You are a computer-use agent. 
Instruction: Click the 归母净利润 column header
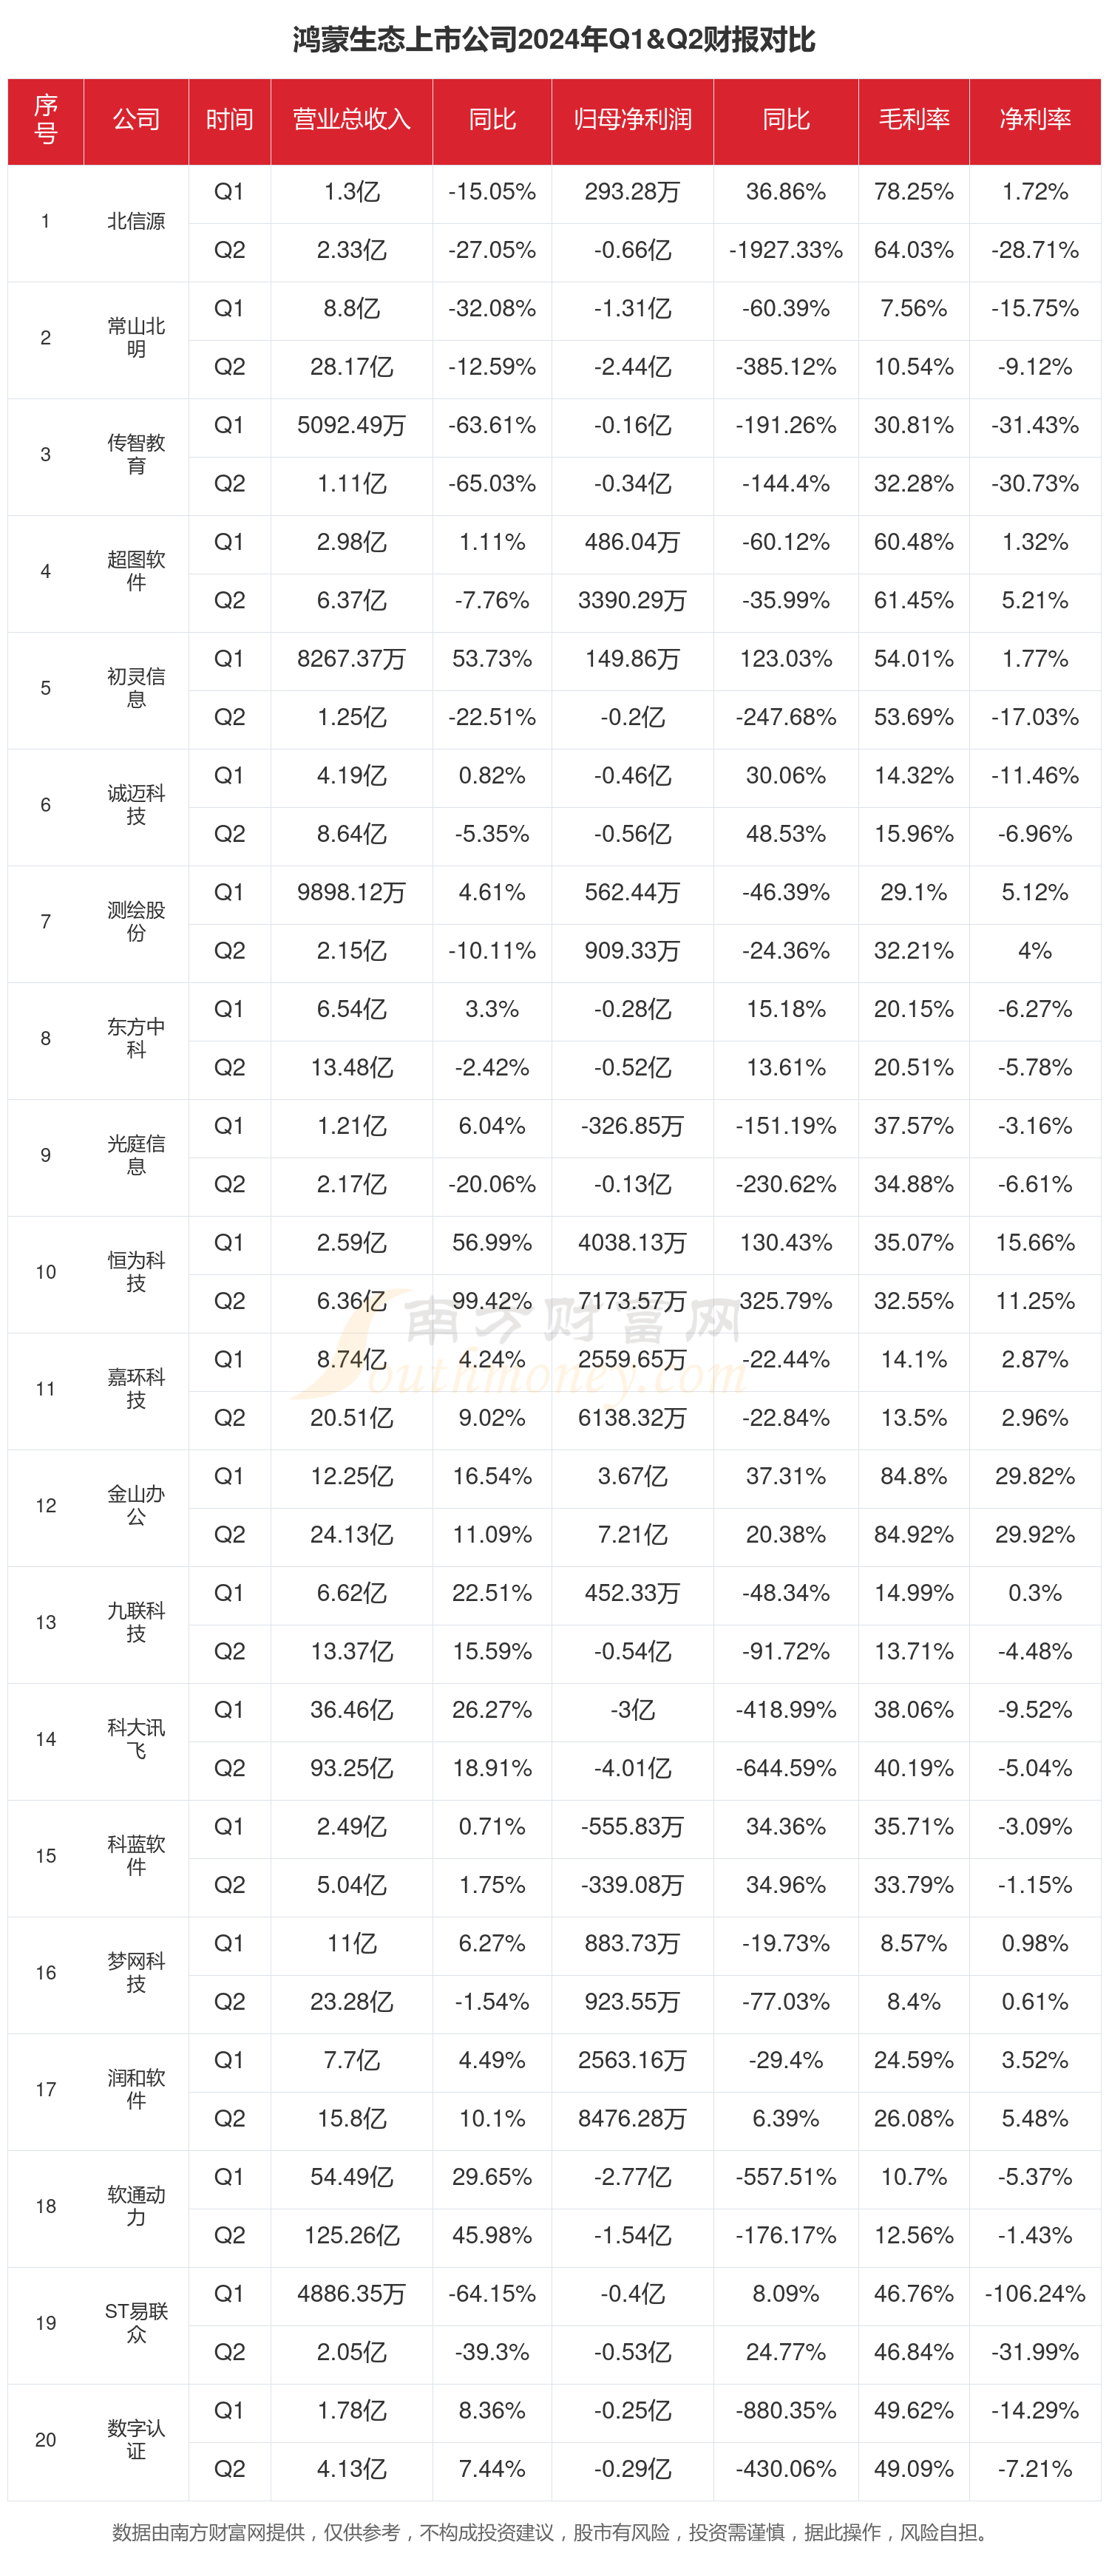coord(632,120)
